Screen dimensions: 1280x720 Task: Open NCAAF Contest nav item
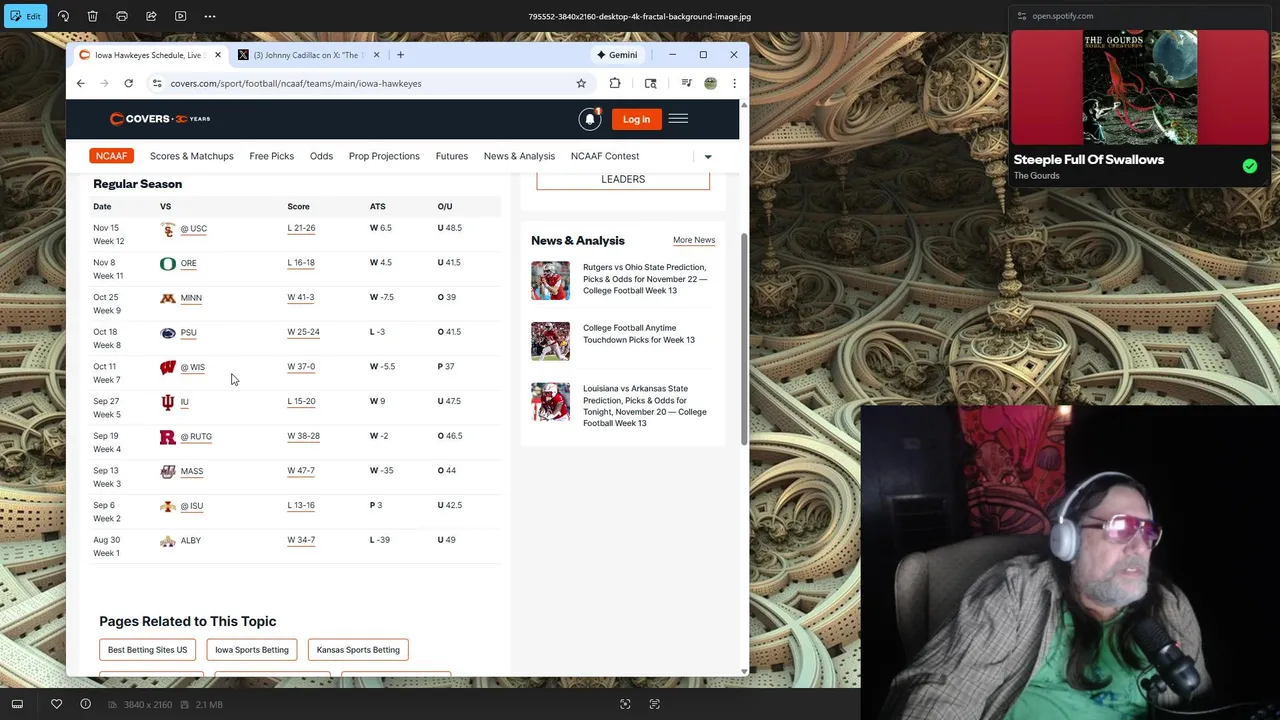[605, 156]
